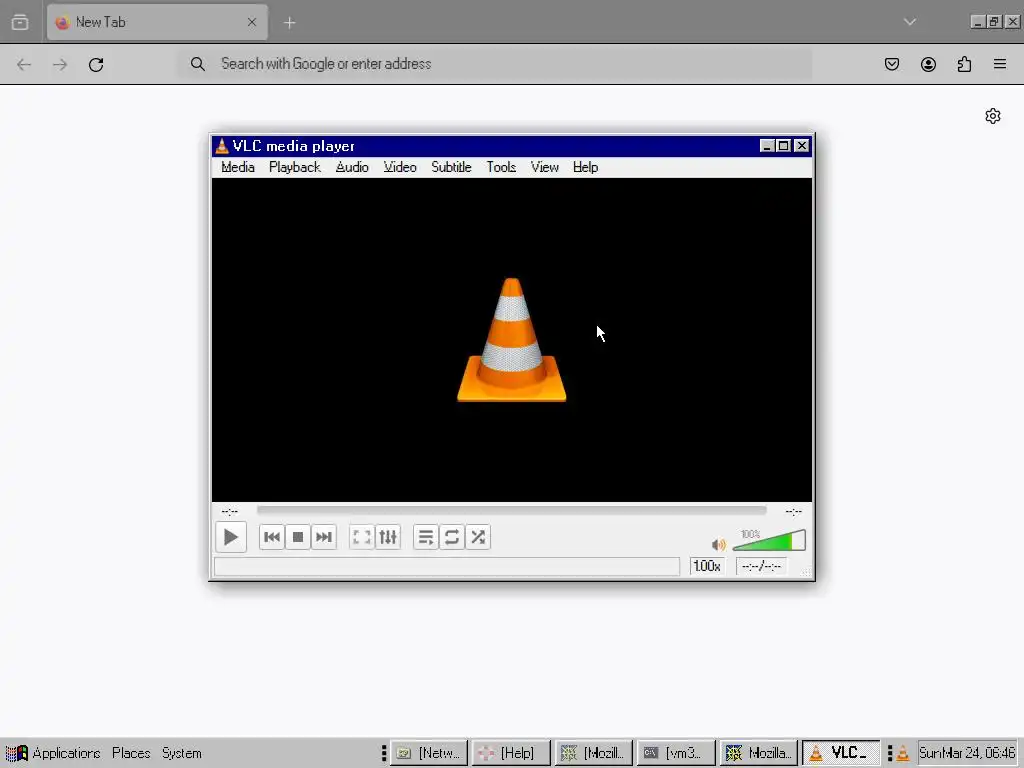Click the Firefox address search bar
This screenshot has width=1024, height=768.
point(495,64)
